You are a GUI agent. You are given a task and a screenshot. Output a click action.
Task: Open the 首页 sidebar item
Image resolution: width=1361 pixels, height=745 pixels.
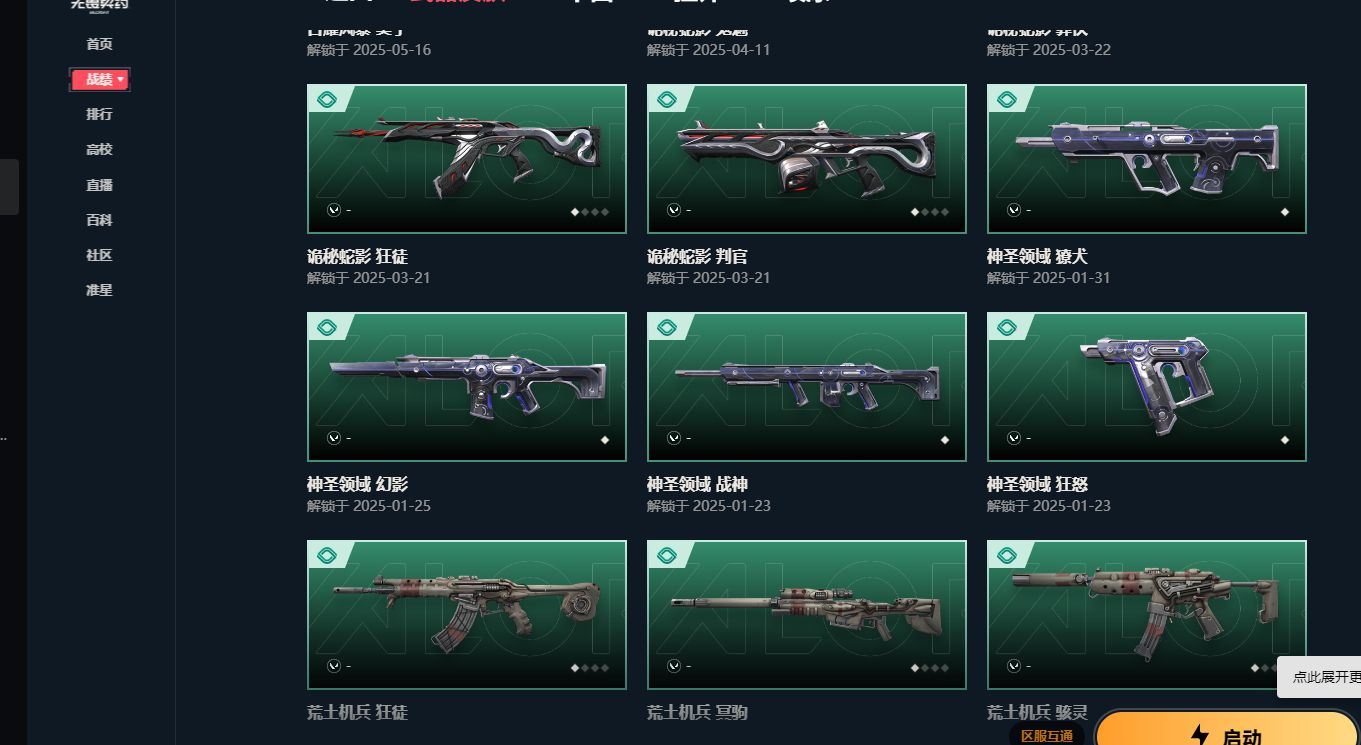pos(99,44)
